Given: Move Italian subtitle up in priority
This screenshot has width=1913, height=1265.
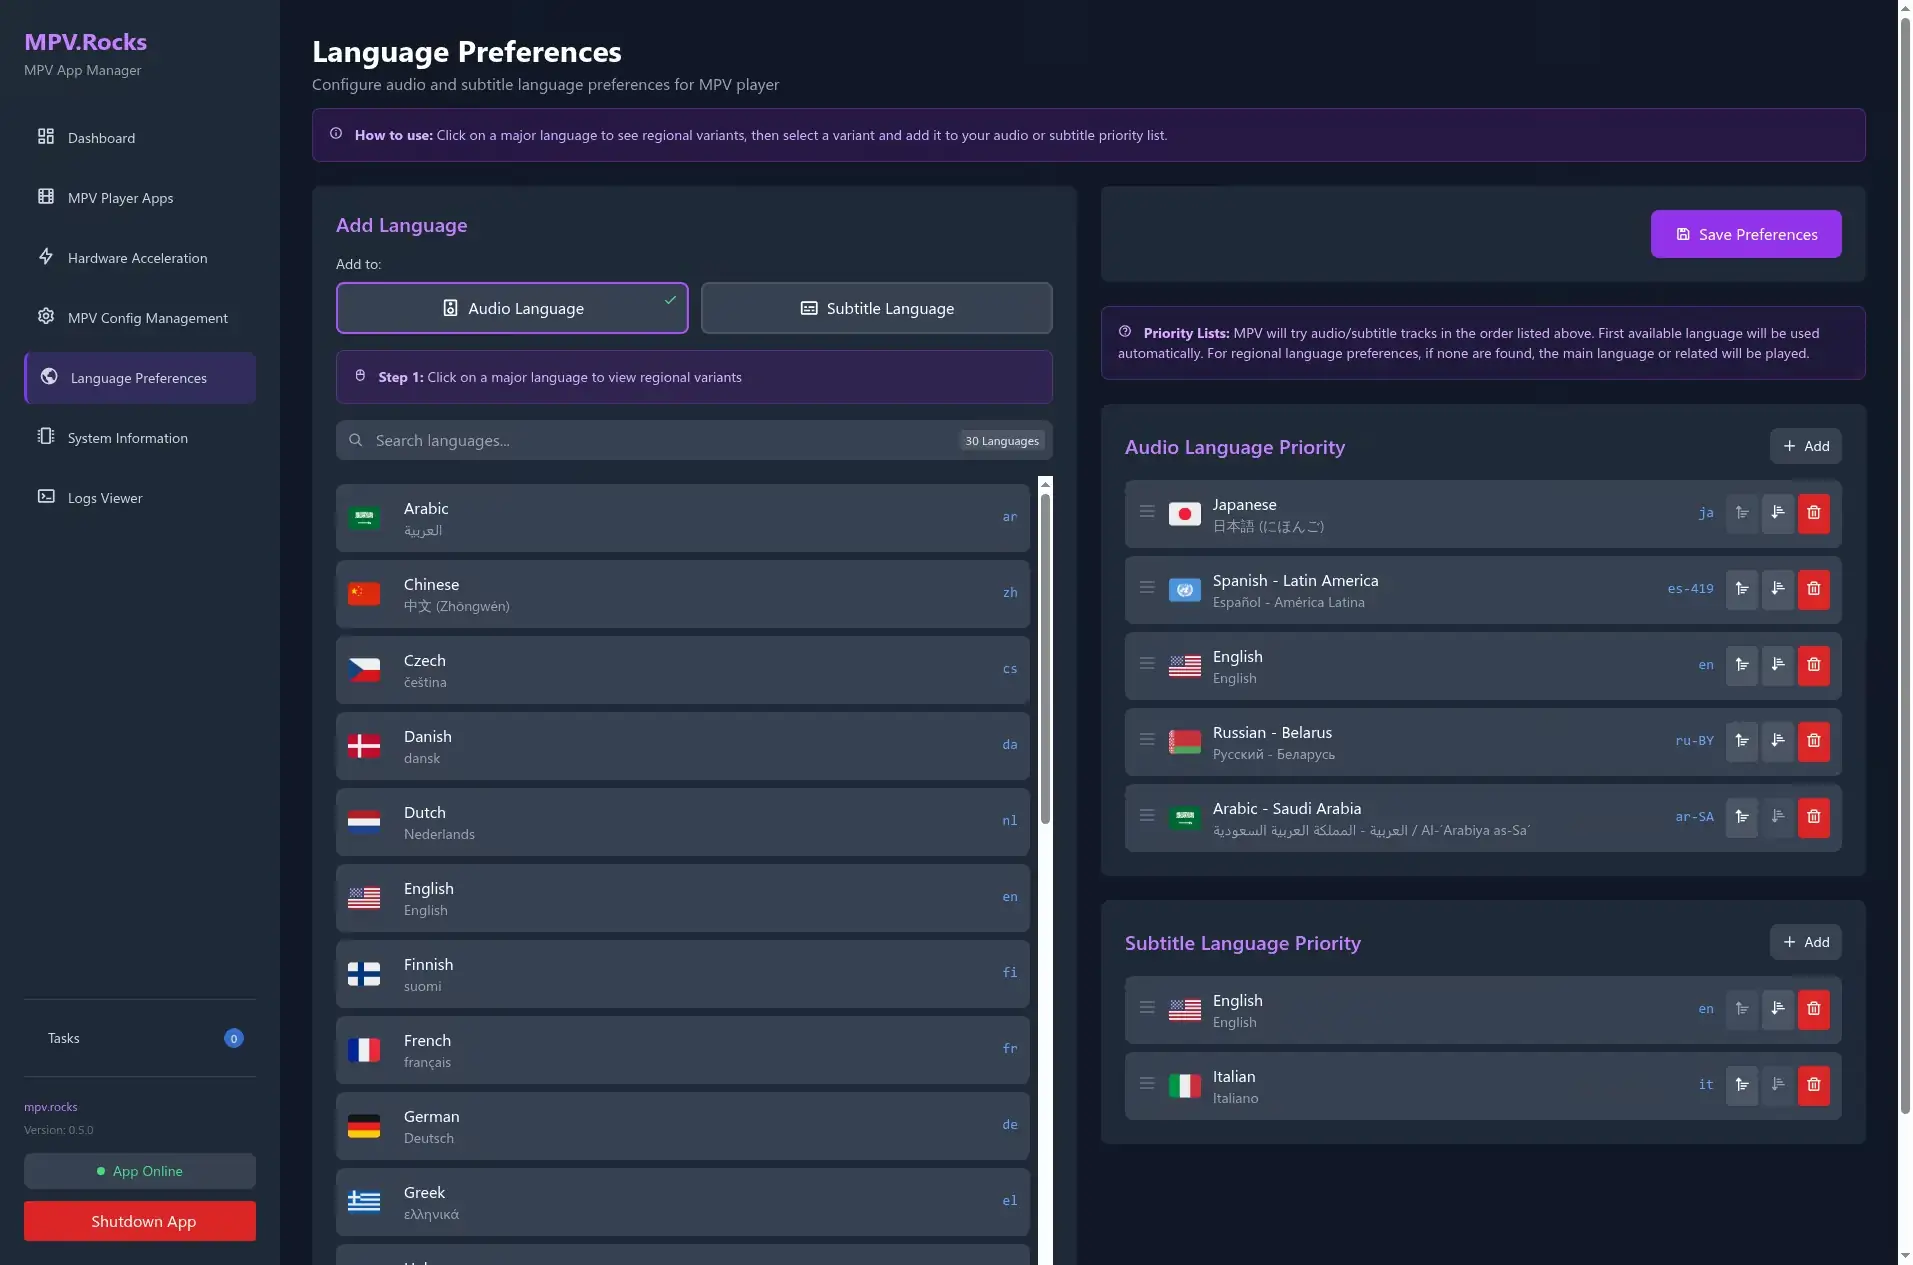Looking at the screenshot, I should point(1741,1085).
